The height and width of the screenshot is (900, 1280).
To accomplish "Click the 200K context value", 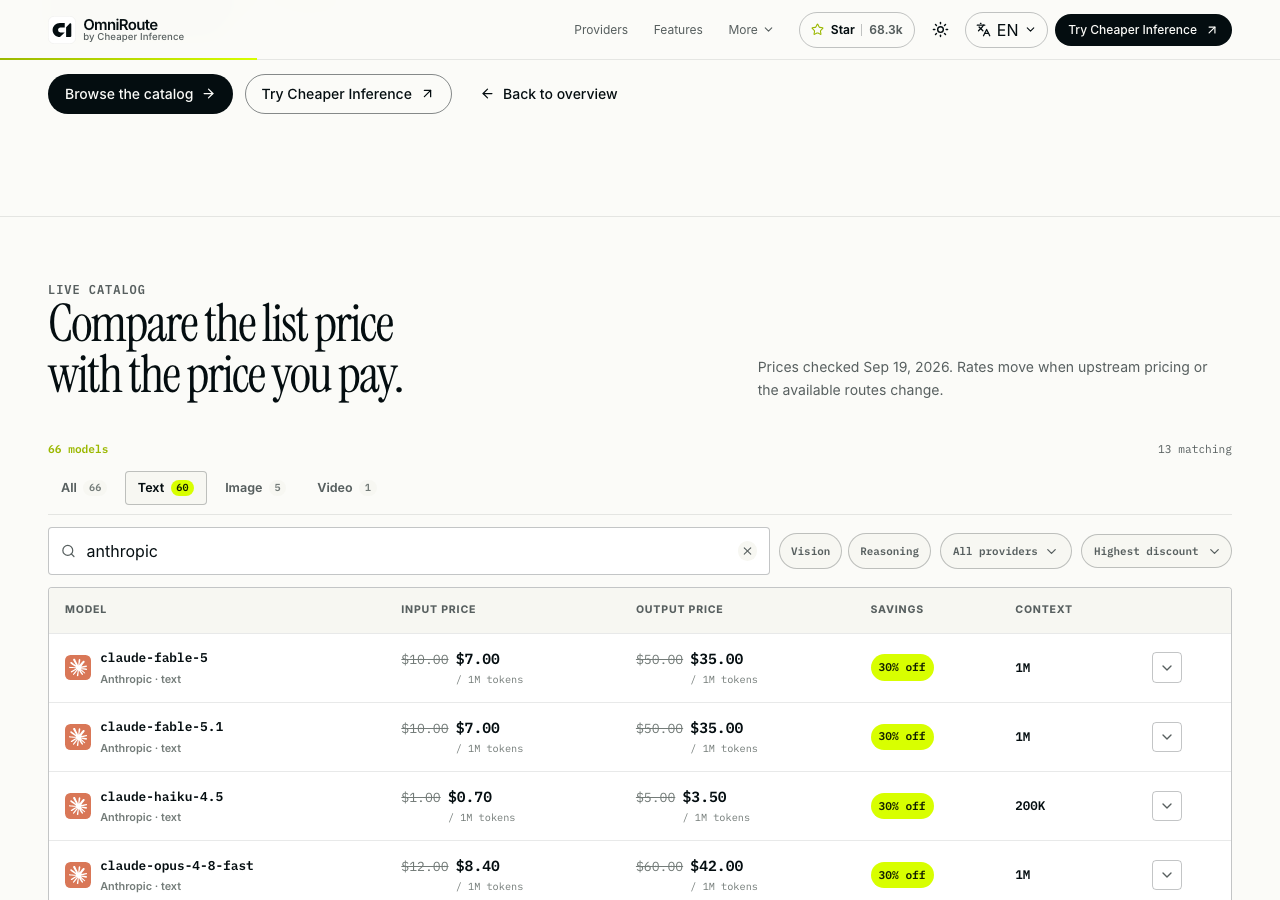I will (x=1030, y=806).
